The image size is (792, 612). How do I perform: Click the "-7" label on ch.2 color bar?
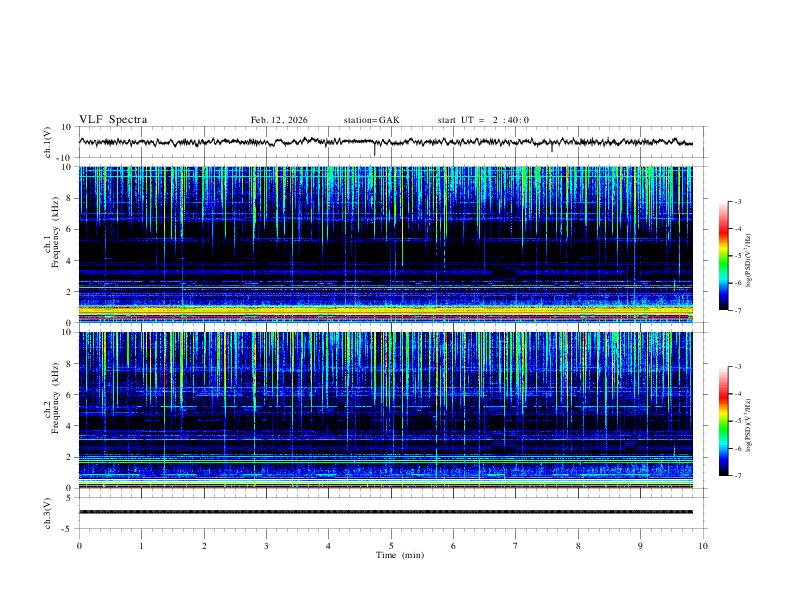click(x=737, y=476)
